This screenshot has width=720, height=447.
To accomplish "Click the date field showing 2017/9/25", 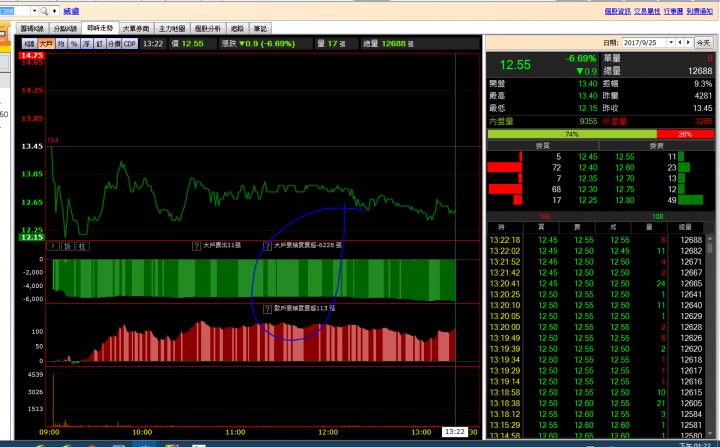I will tap(645, 42).
